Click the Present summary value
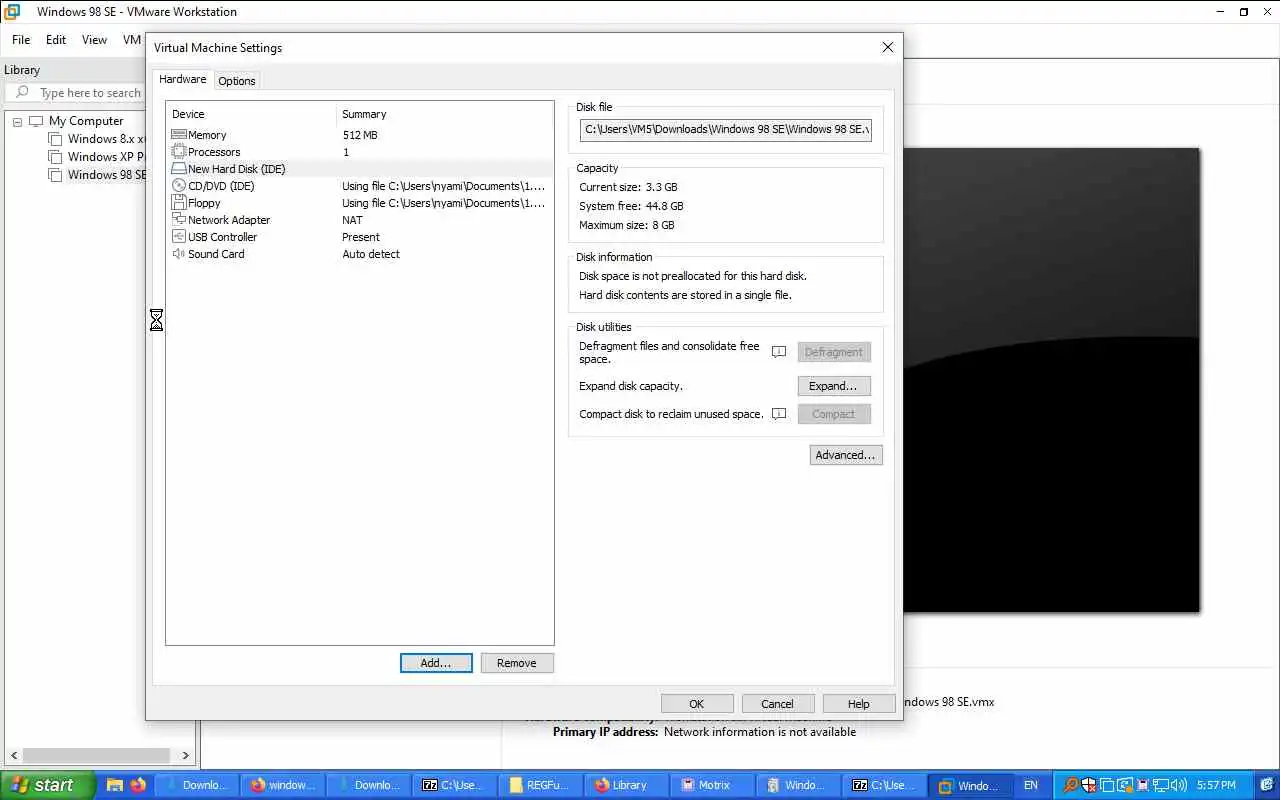The height and width of the screenshot is (800, 1280). coord(361,237)
